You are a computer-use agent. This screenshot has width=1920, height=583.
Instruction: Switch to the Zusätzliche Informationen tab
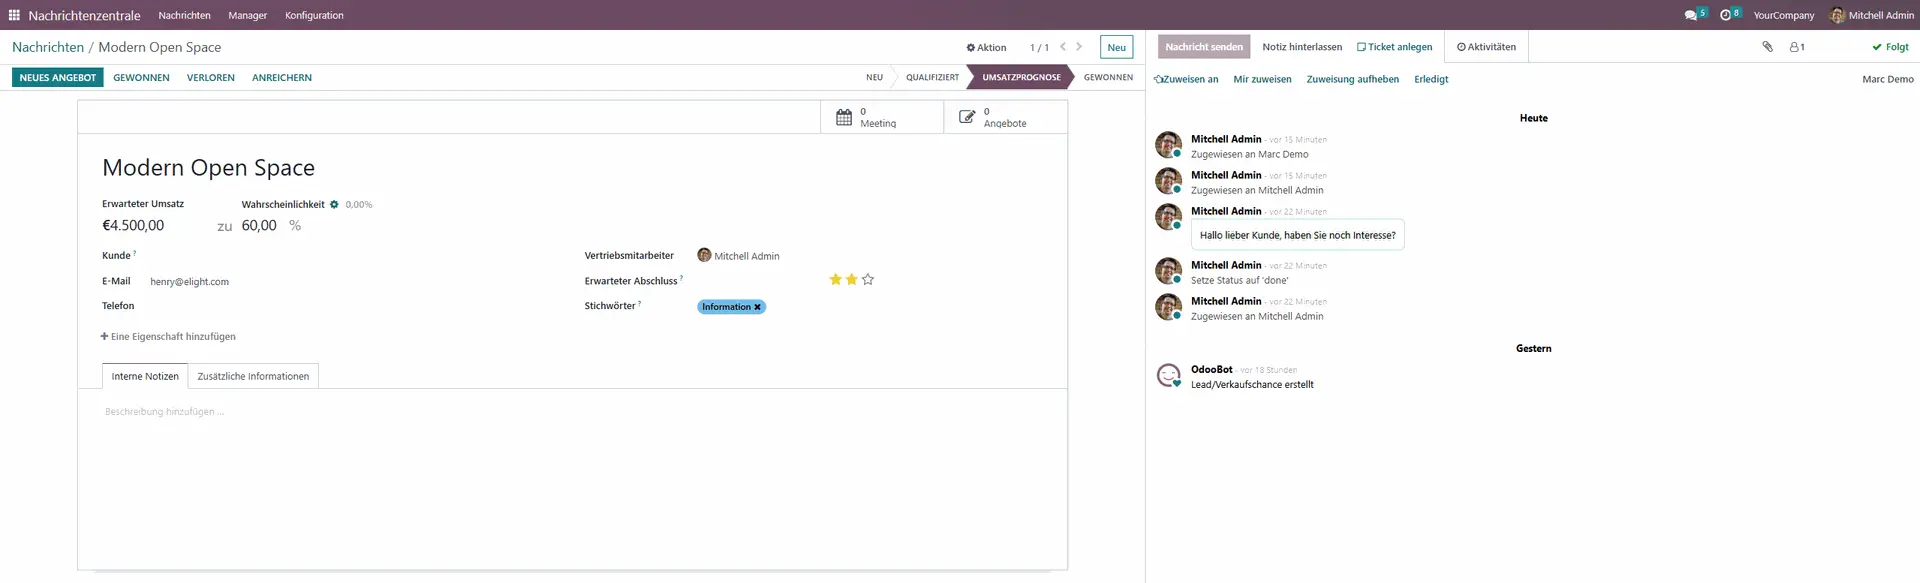pyautogui.click(x=253, y=376)
